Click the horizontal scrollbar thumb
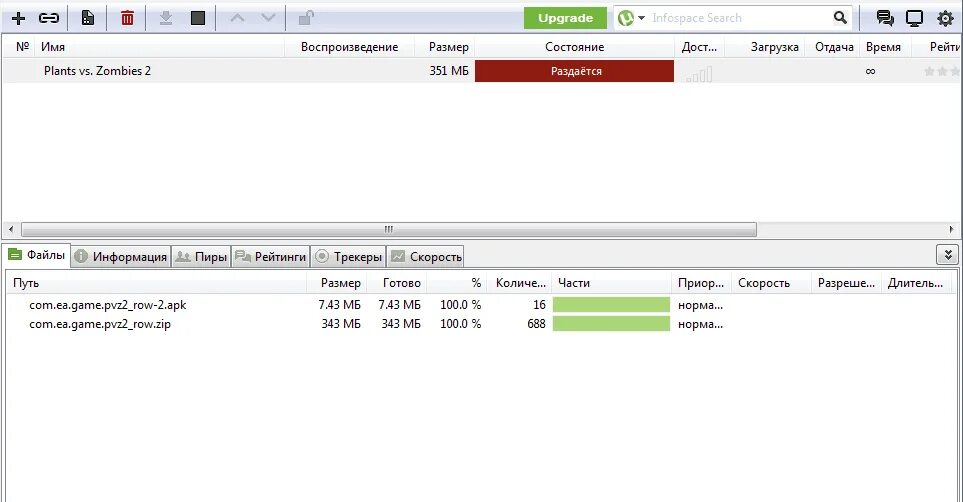 tap(389, 229)
